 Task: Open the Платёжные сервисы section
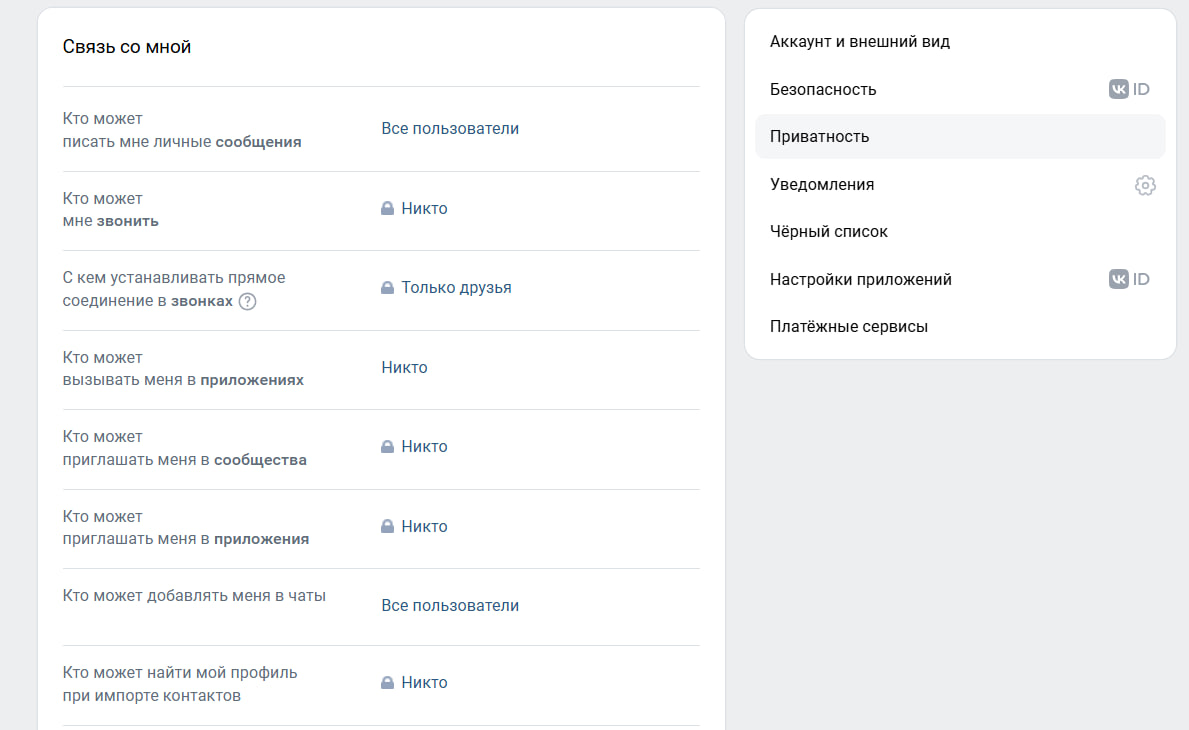point(848,326)
